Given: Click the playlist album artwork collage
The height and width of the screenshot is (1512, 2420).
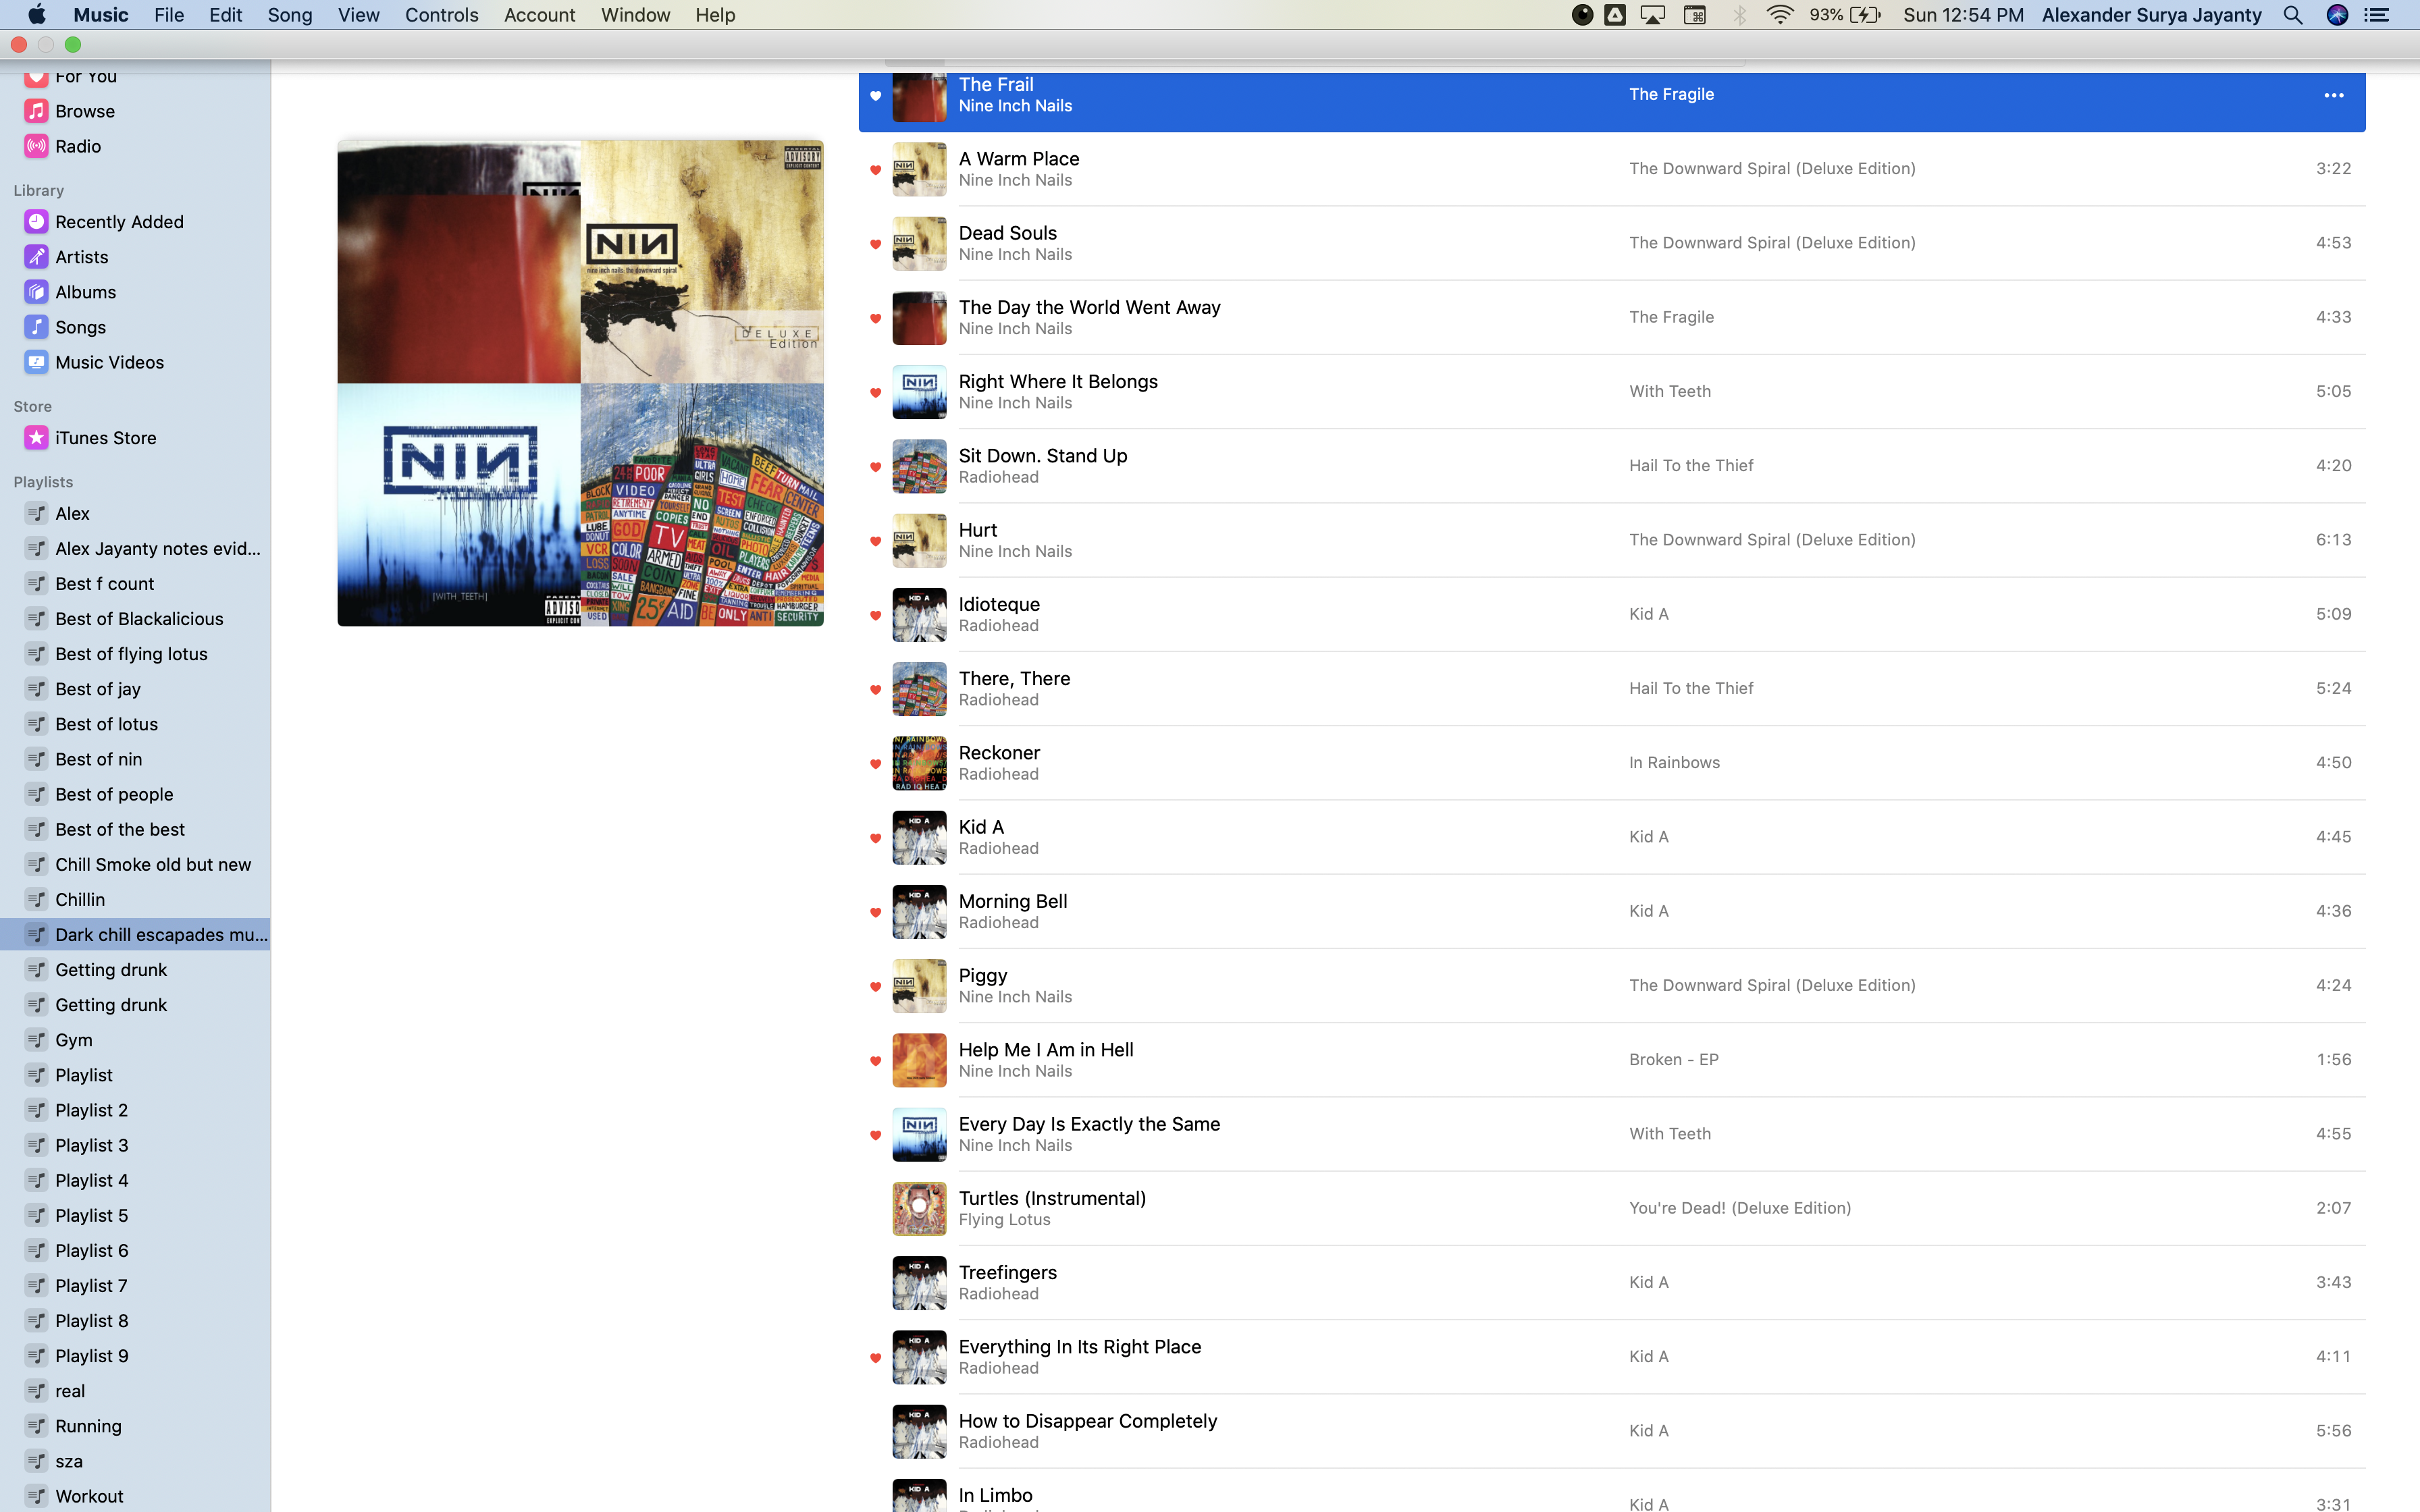Looking at the screenshot, I should click(x=580, y=383).
